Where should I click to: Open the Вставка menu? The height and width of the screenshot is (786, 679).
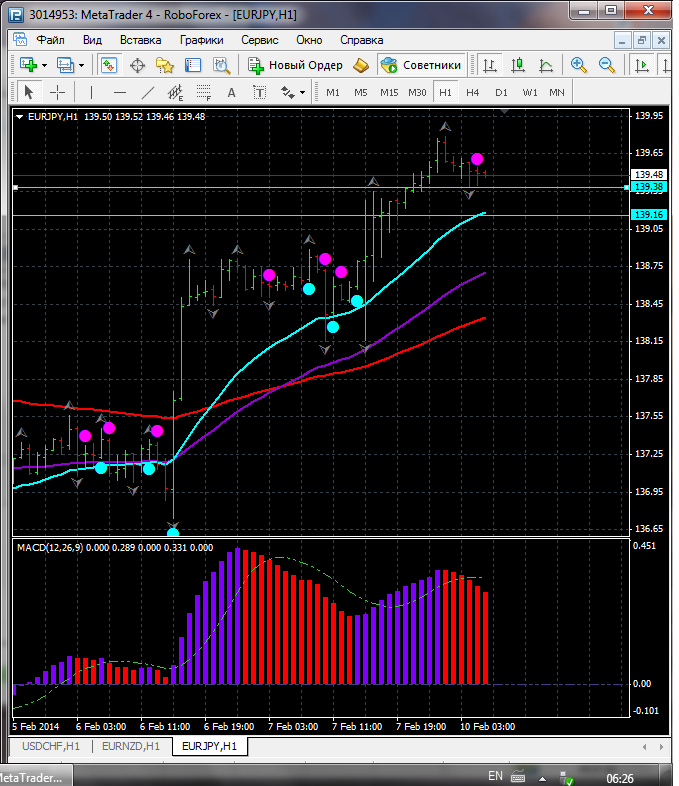[x=140, y=40]
